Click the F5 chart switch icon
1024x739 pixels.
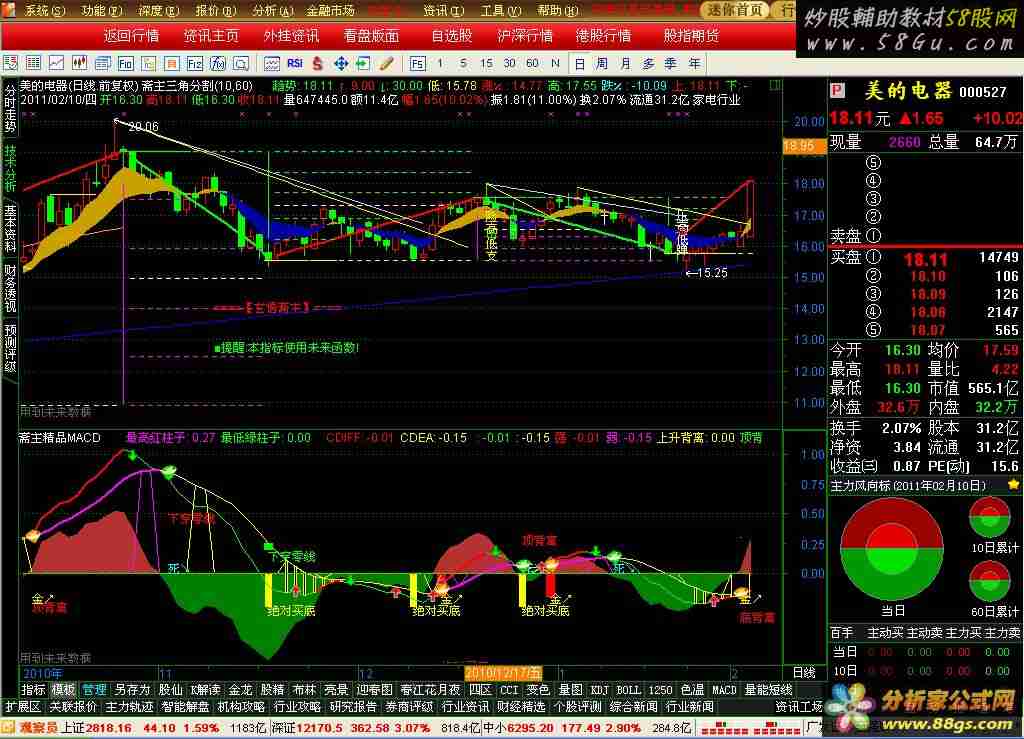pyautogui.click(x=417, y=63)
